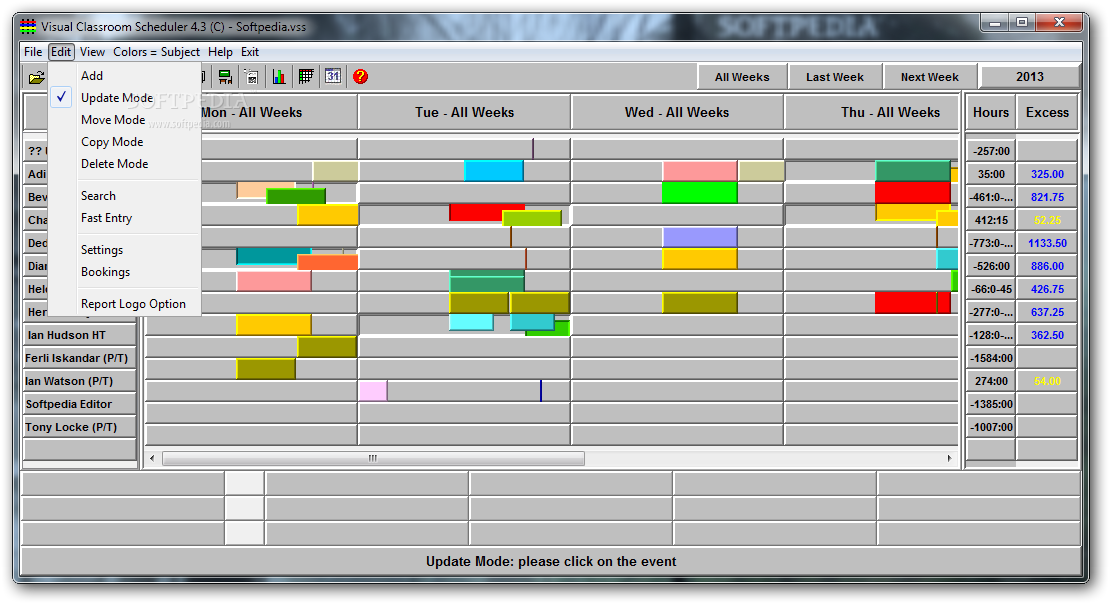This screenshot has width=1110, height=604.
Task: Click the horizontal scrollbar thumb
Action: (x=374, y=458)
